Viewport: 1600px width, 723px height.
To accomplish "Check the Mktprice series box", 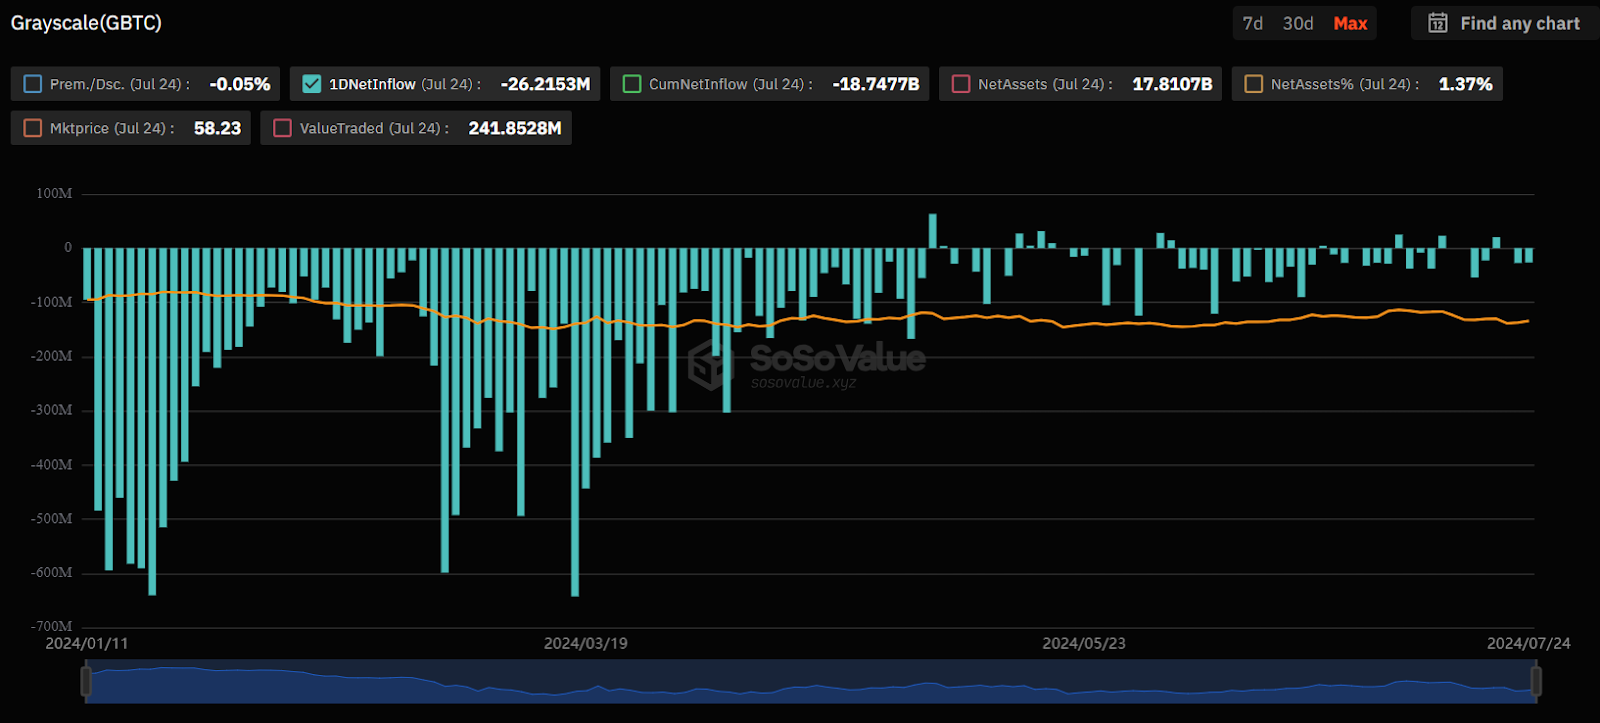I will [33, 128].
